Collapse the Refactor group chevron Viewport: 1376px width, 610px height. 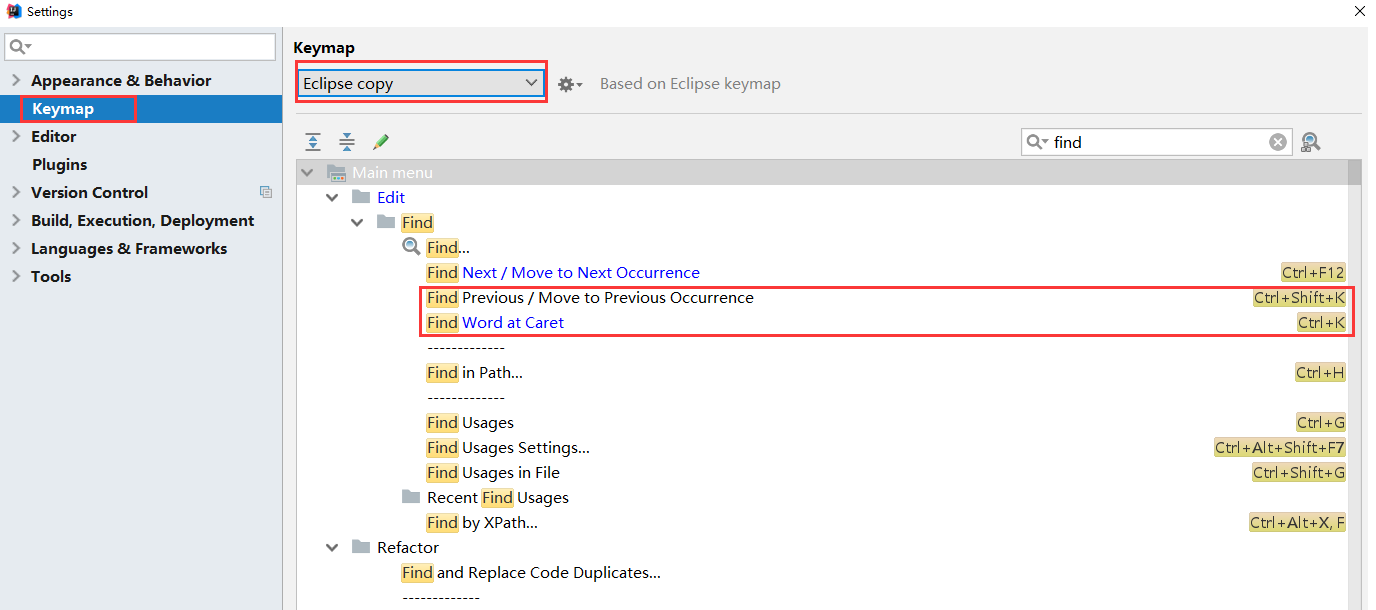pos(332,547)
